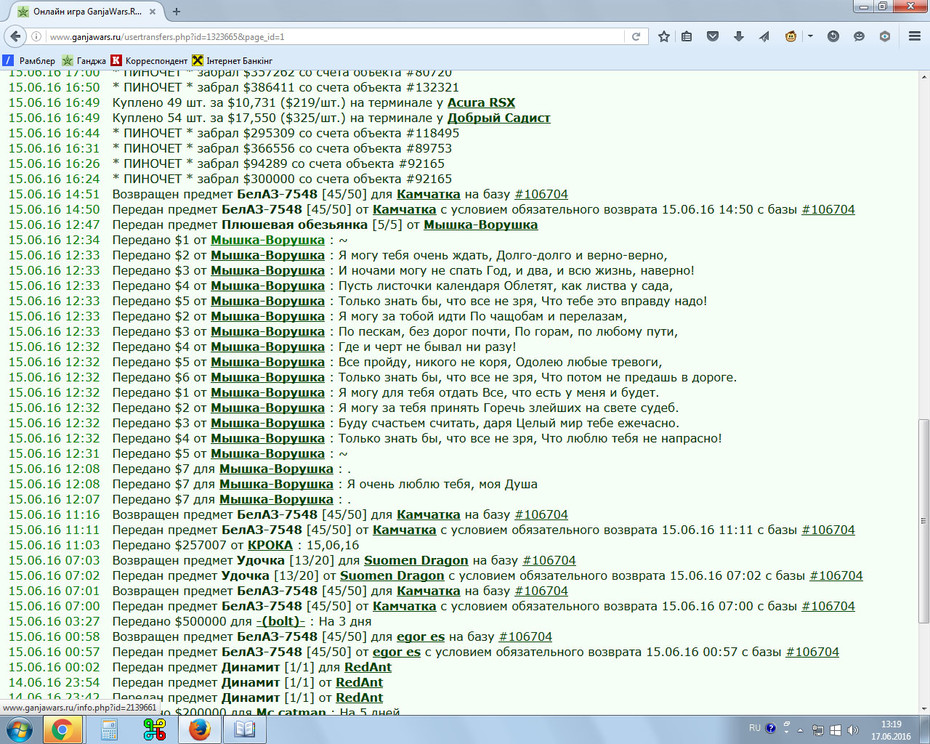Open Мышка-Ворушка link in Плюшевая обезьянка row

pyautogui.click(x=480, y=225)
